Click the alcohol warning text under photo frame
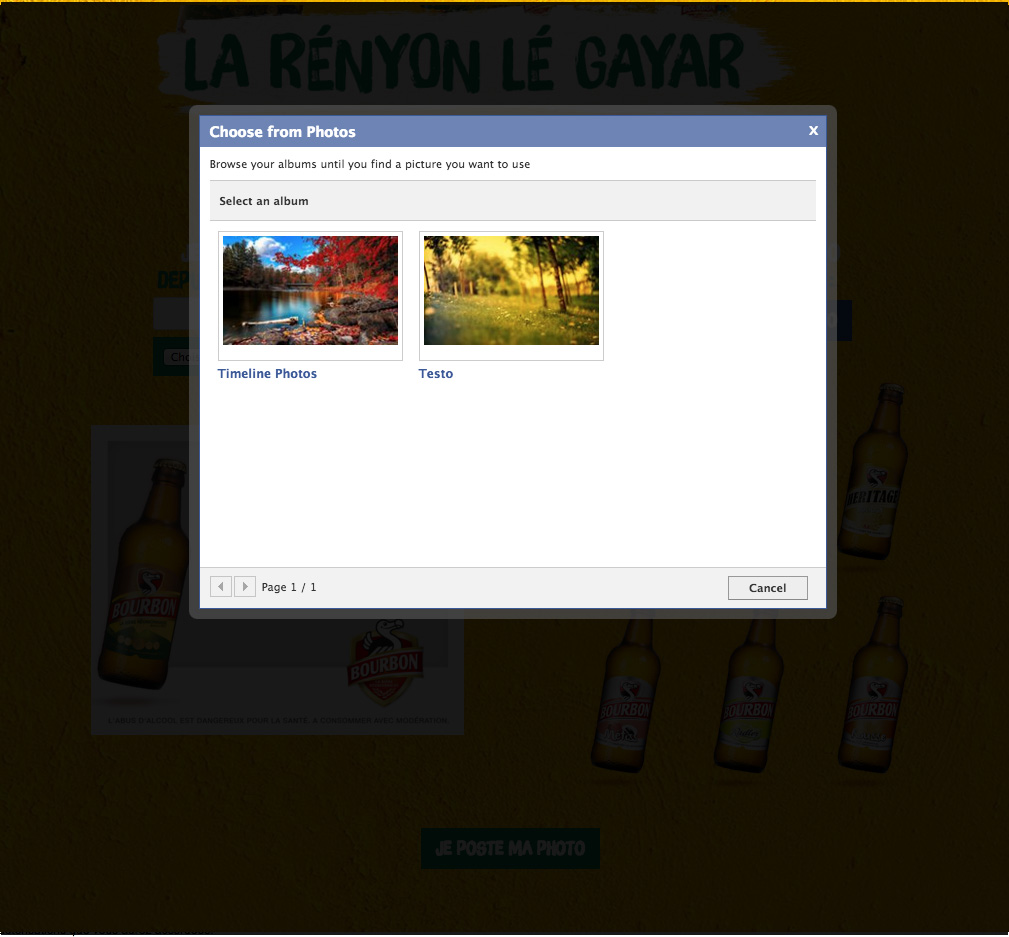The height and width of the screenshot is (937, 1009). pyautogui.click(x=277, y=720)
